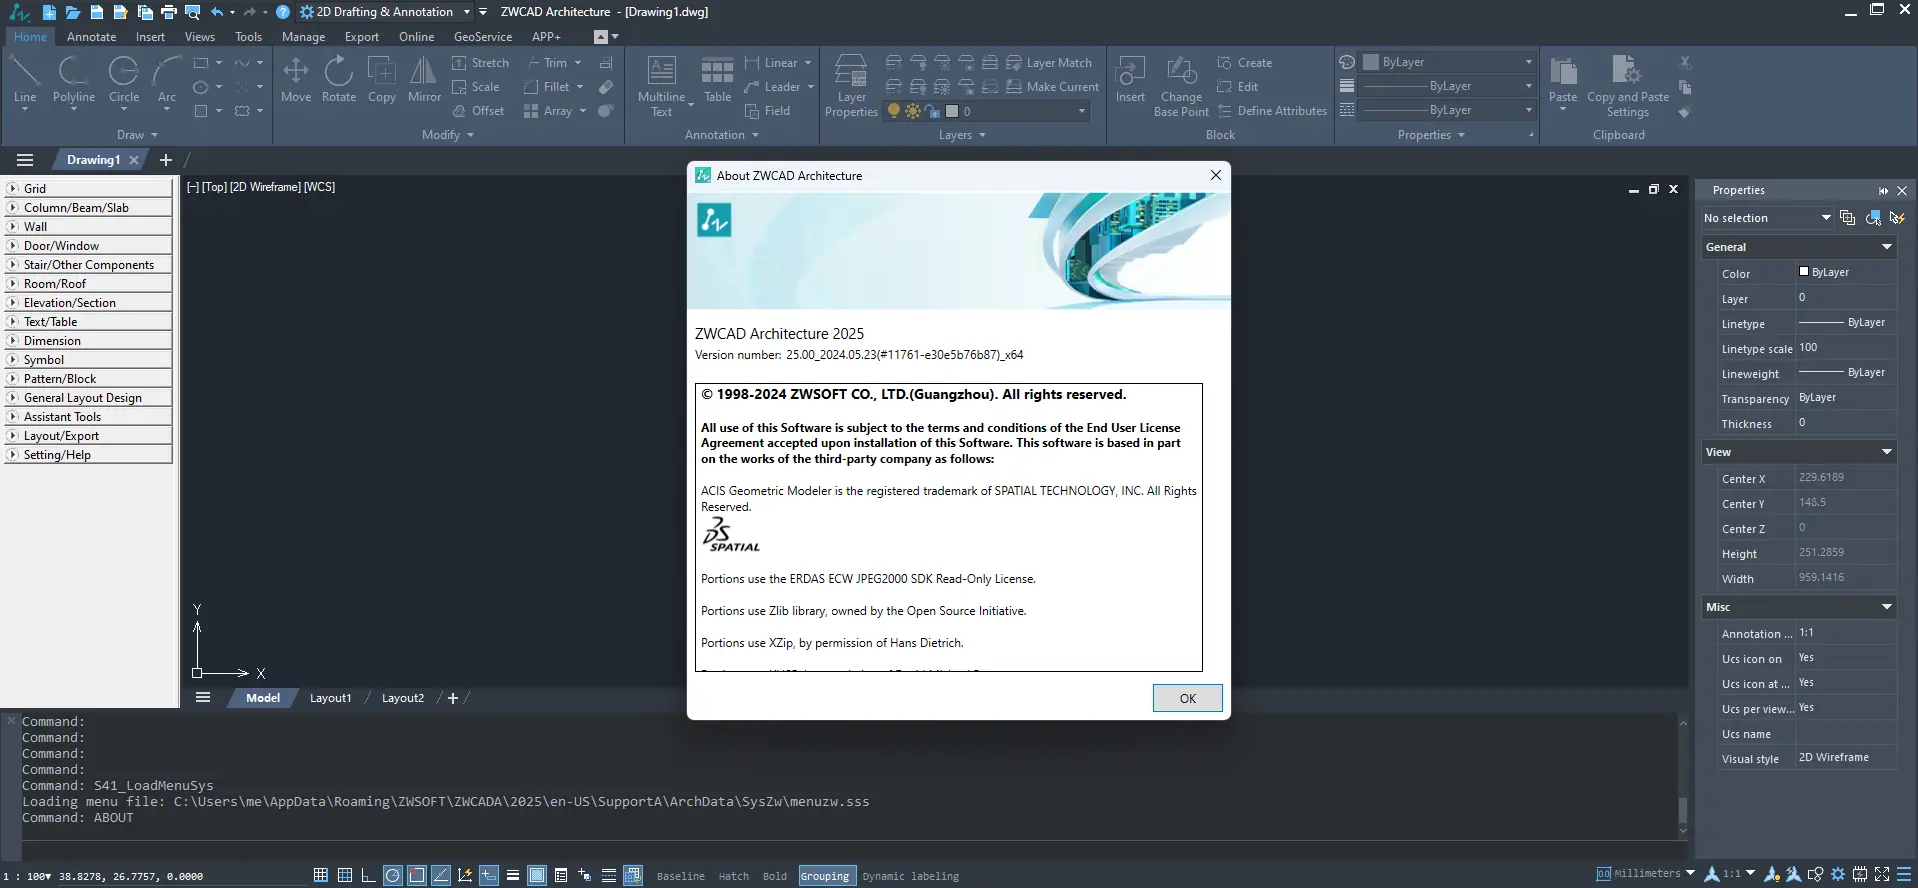Open the Millimeters units dropdown
The width and height of the screenshot is (1918, 888).
(x=1646, y=874)
